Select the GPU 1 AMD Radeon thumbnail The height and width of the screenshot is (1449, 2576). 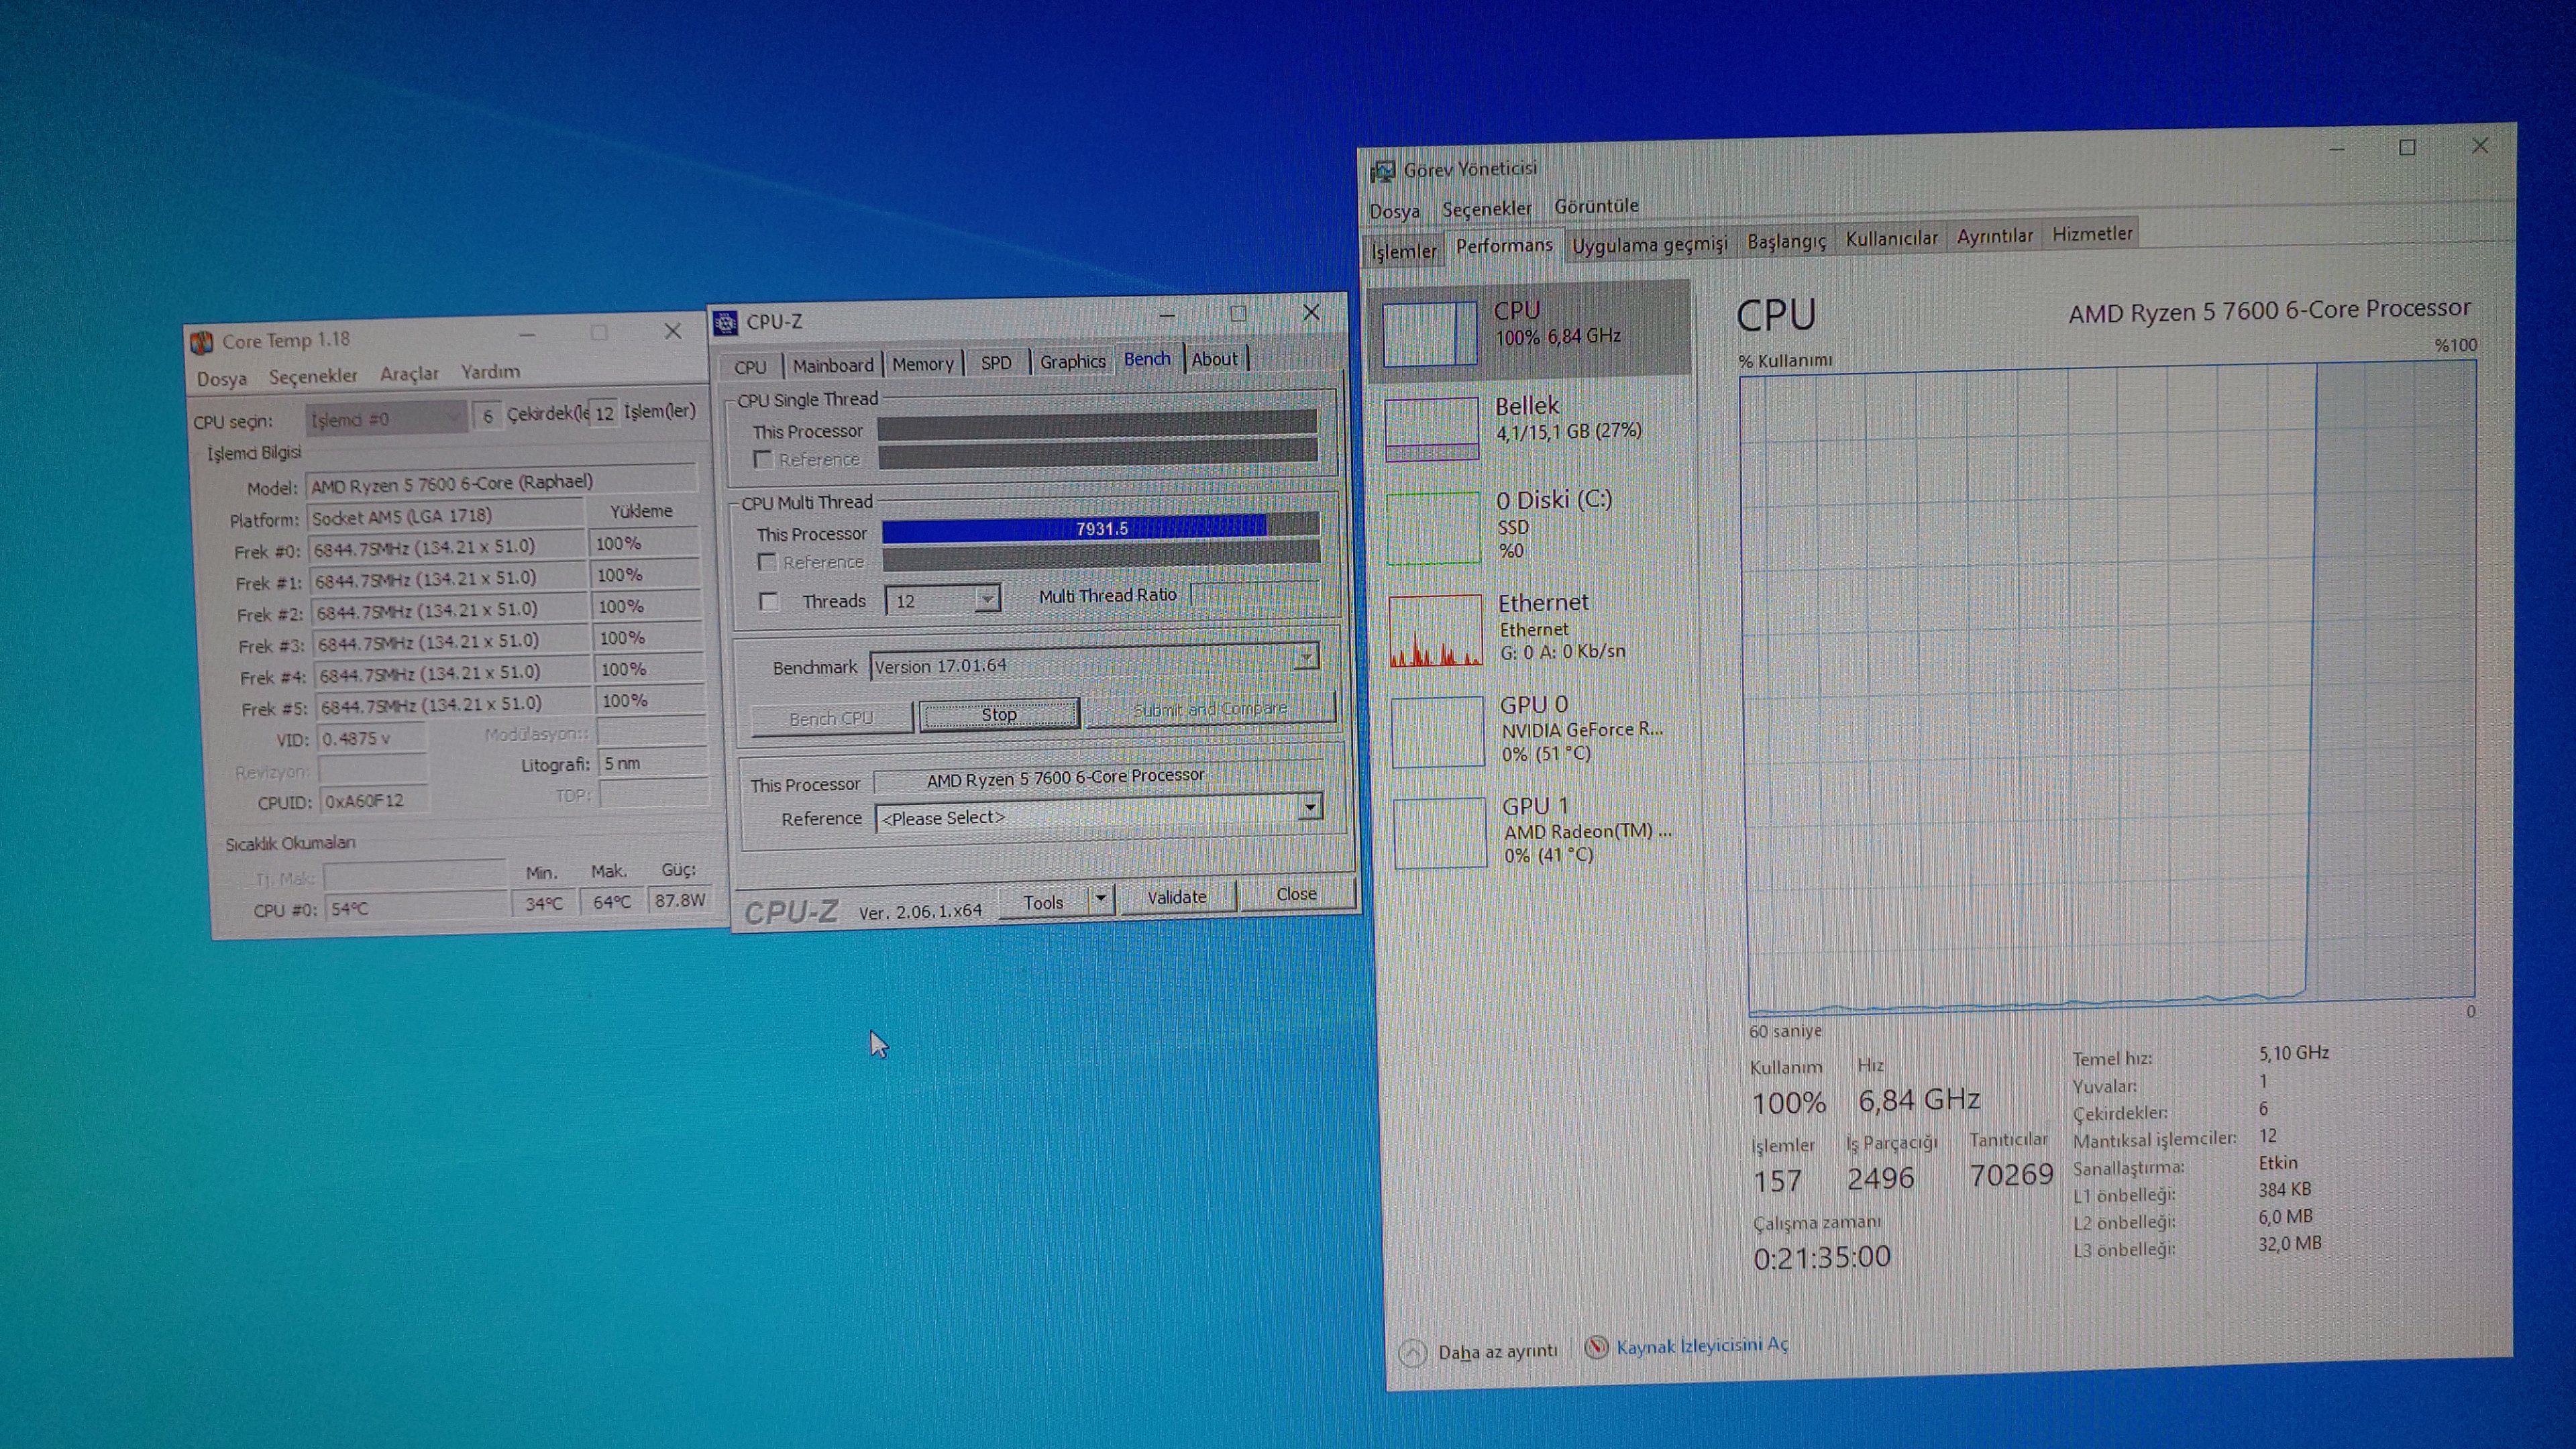pyautogui.click(x=1441, y=832)
